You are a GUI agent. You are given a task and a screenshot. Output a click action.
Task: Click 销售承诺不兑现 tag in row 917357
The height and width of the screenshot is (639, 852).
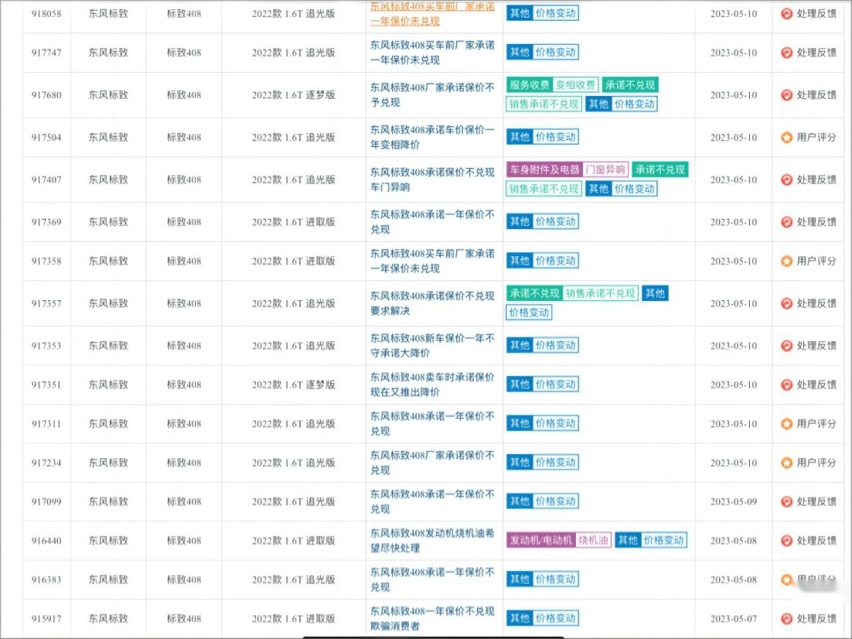click(x=600, y=293)
